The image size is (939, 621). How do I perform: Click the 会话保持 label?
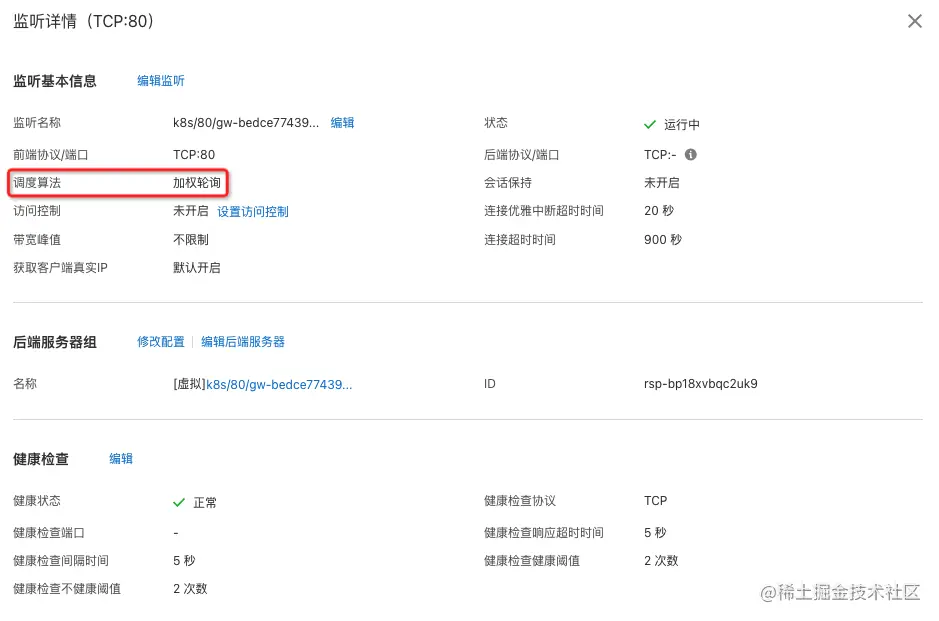(x=508, y=183)
